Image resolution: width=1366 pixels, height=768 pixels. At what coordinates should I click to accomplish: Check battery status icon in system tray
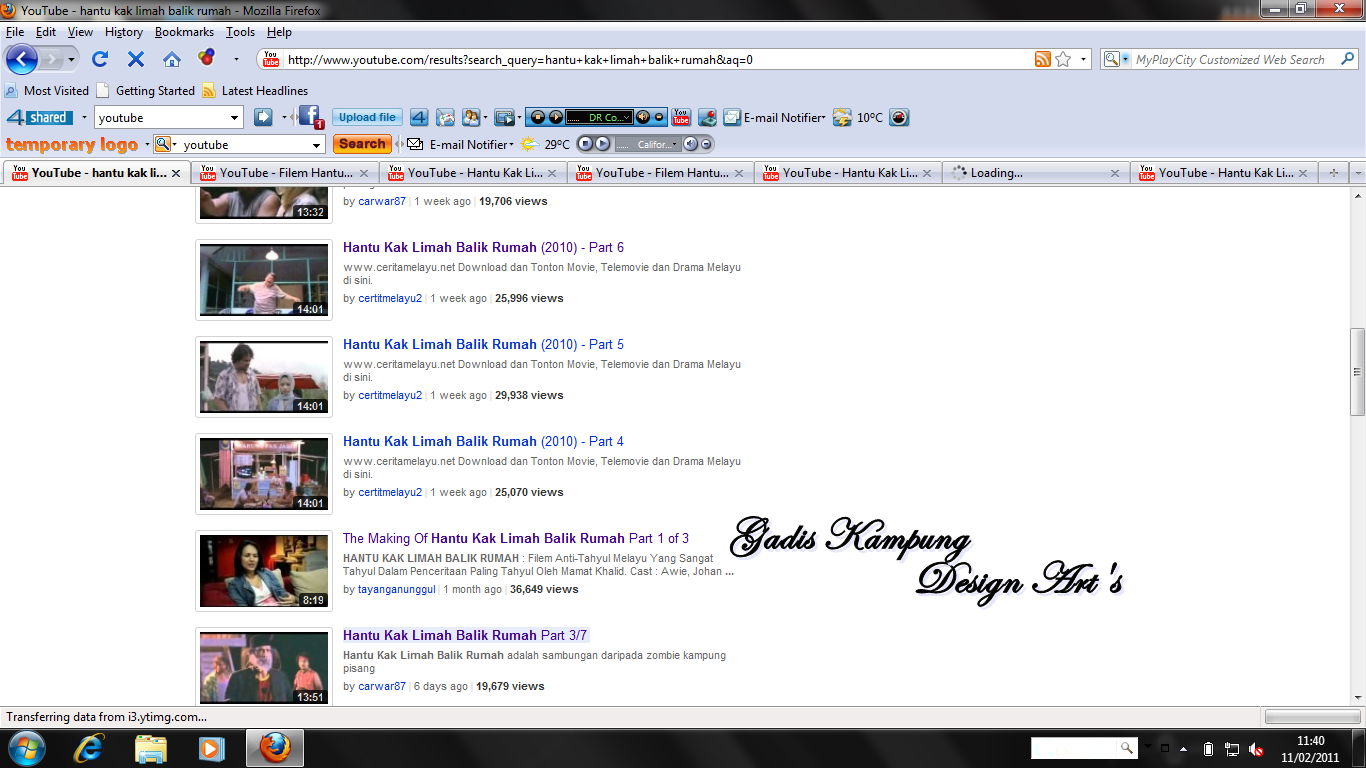[1208, 749]
